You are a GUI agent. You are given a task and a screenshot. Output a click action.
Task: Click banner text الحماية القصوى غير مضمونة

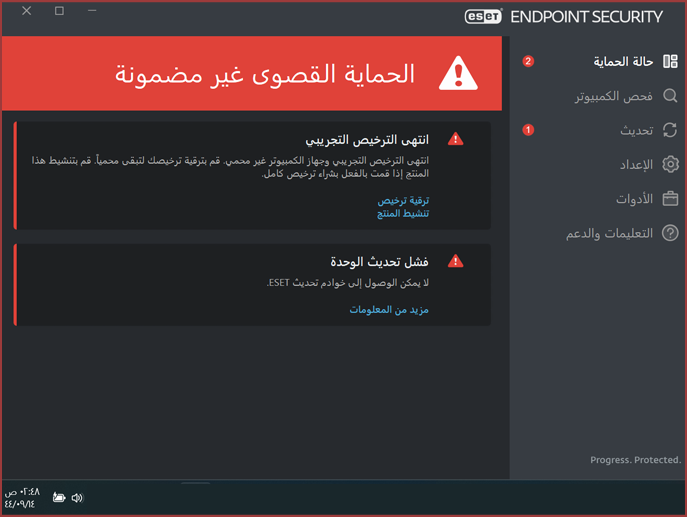click(x=265, y=74)
